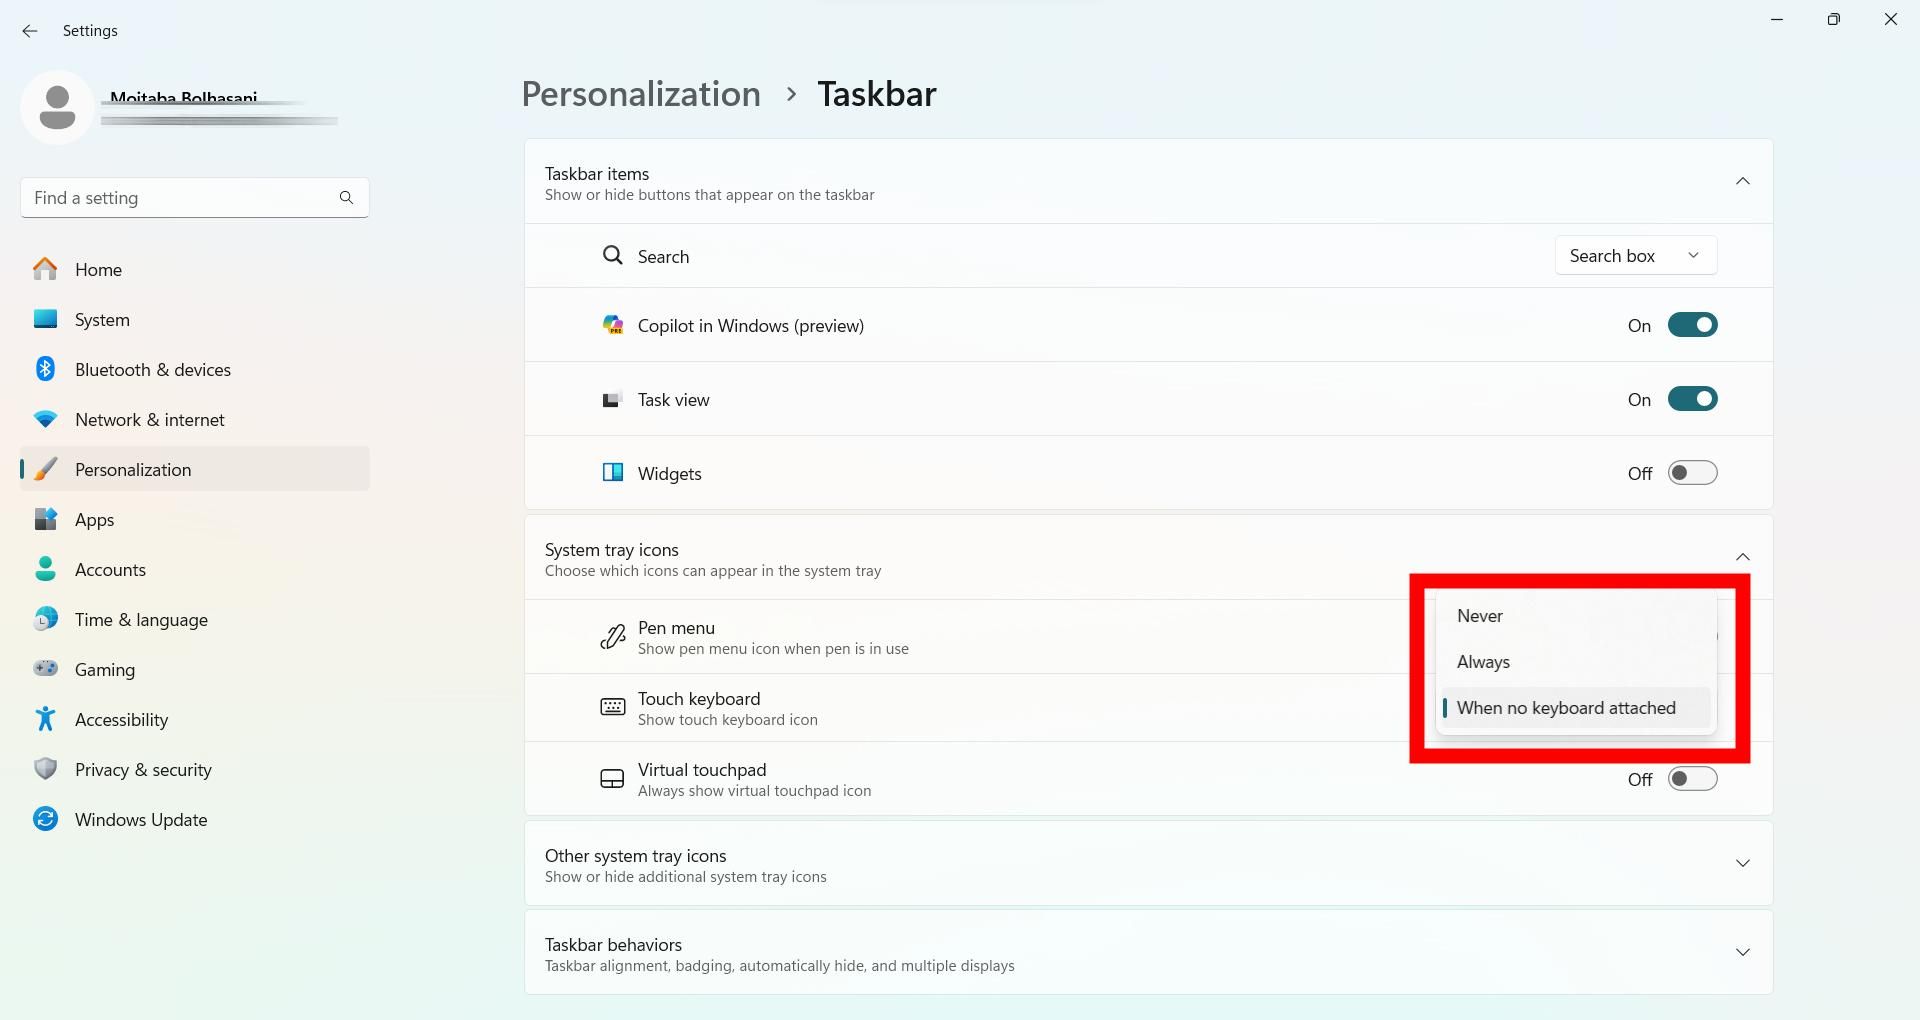Choose Always in the dropdown list
Screen dimensions: 1920x1020
1483,662
